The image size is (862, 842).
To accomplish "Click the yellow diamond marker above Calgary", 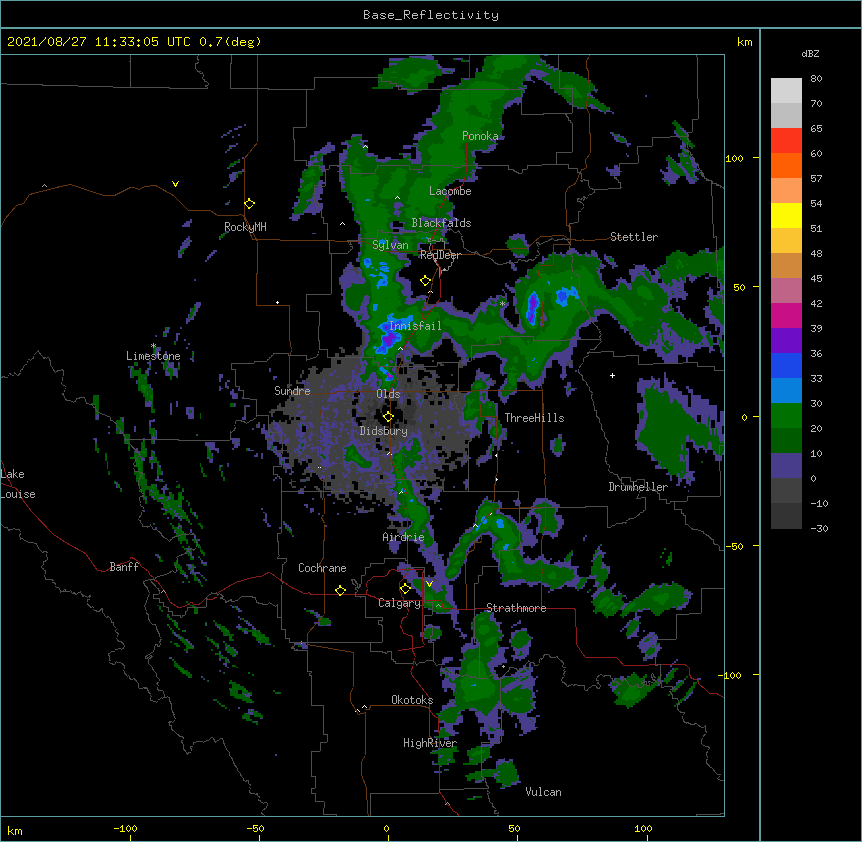I will point(405,589).
